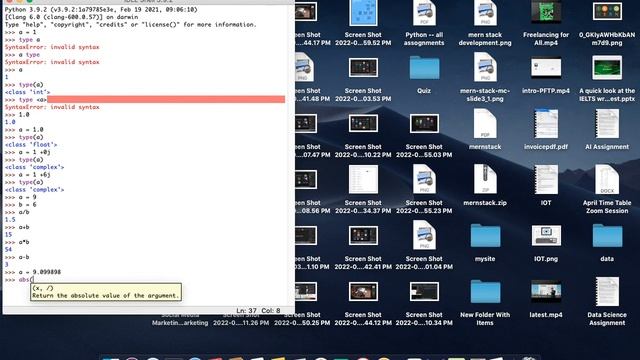
Task: Select April Time Table Zoom Session DOCX icon
Action: 607,179
